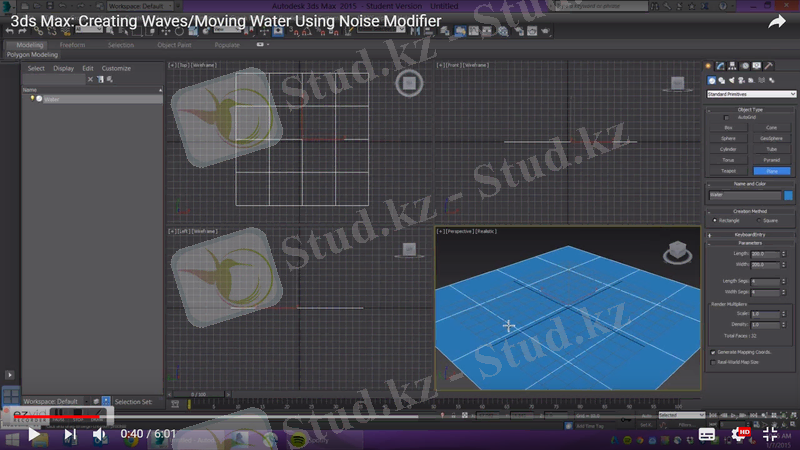Toggle visibility bulb of Water object
Screen dimensions: 800x450
[32, 98]
